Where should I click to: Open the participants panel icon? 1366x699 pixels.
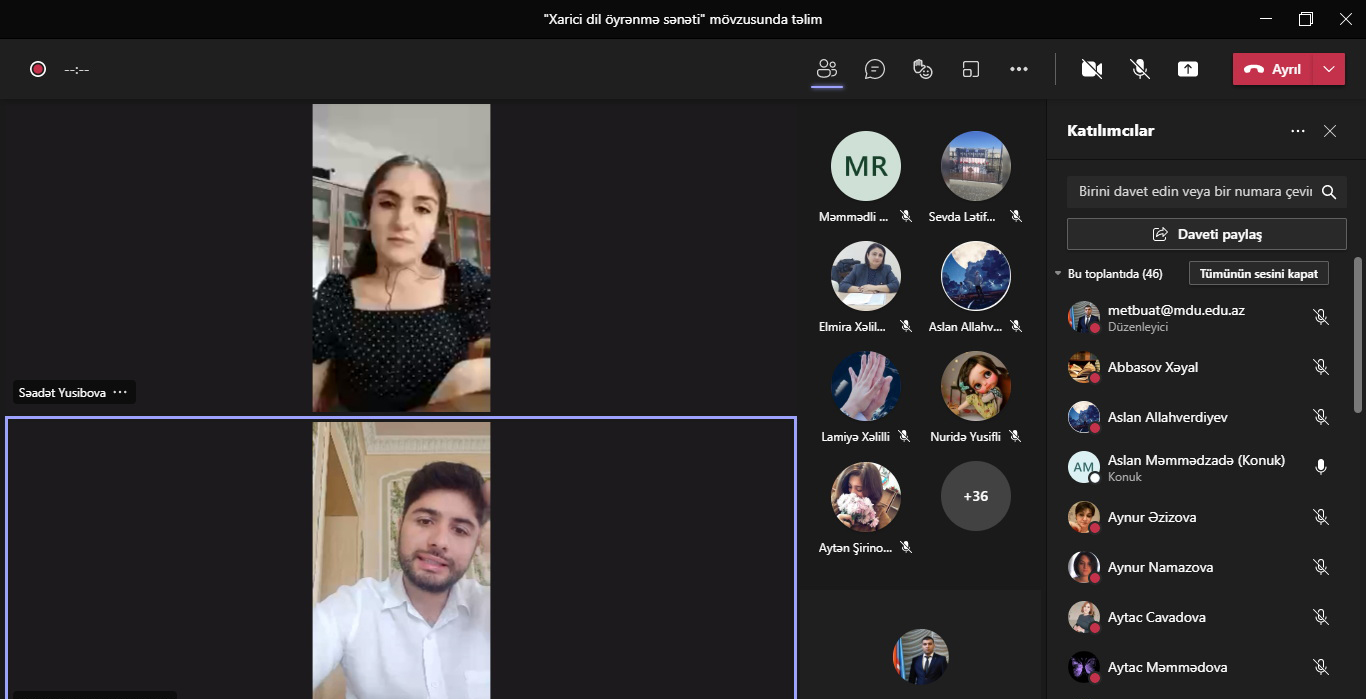(x=826, y=69)
